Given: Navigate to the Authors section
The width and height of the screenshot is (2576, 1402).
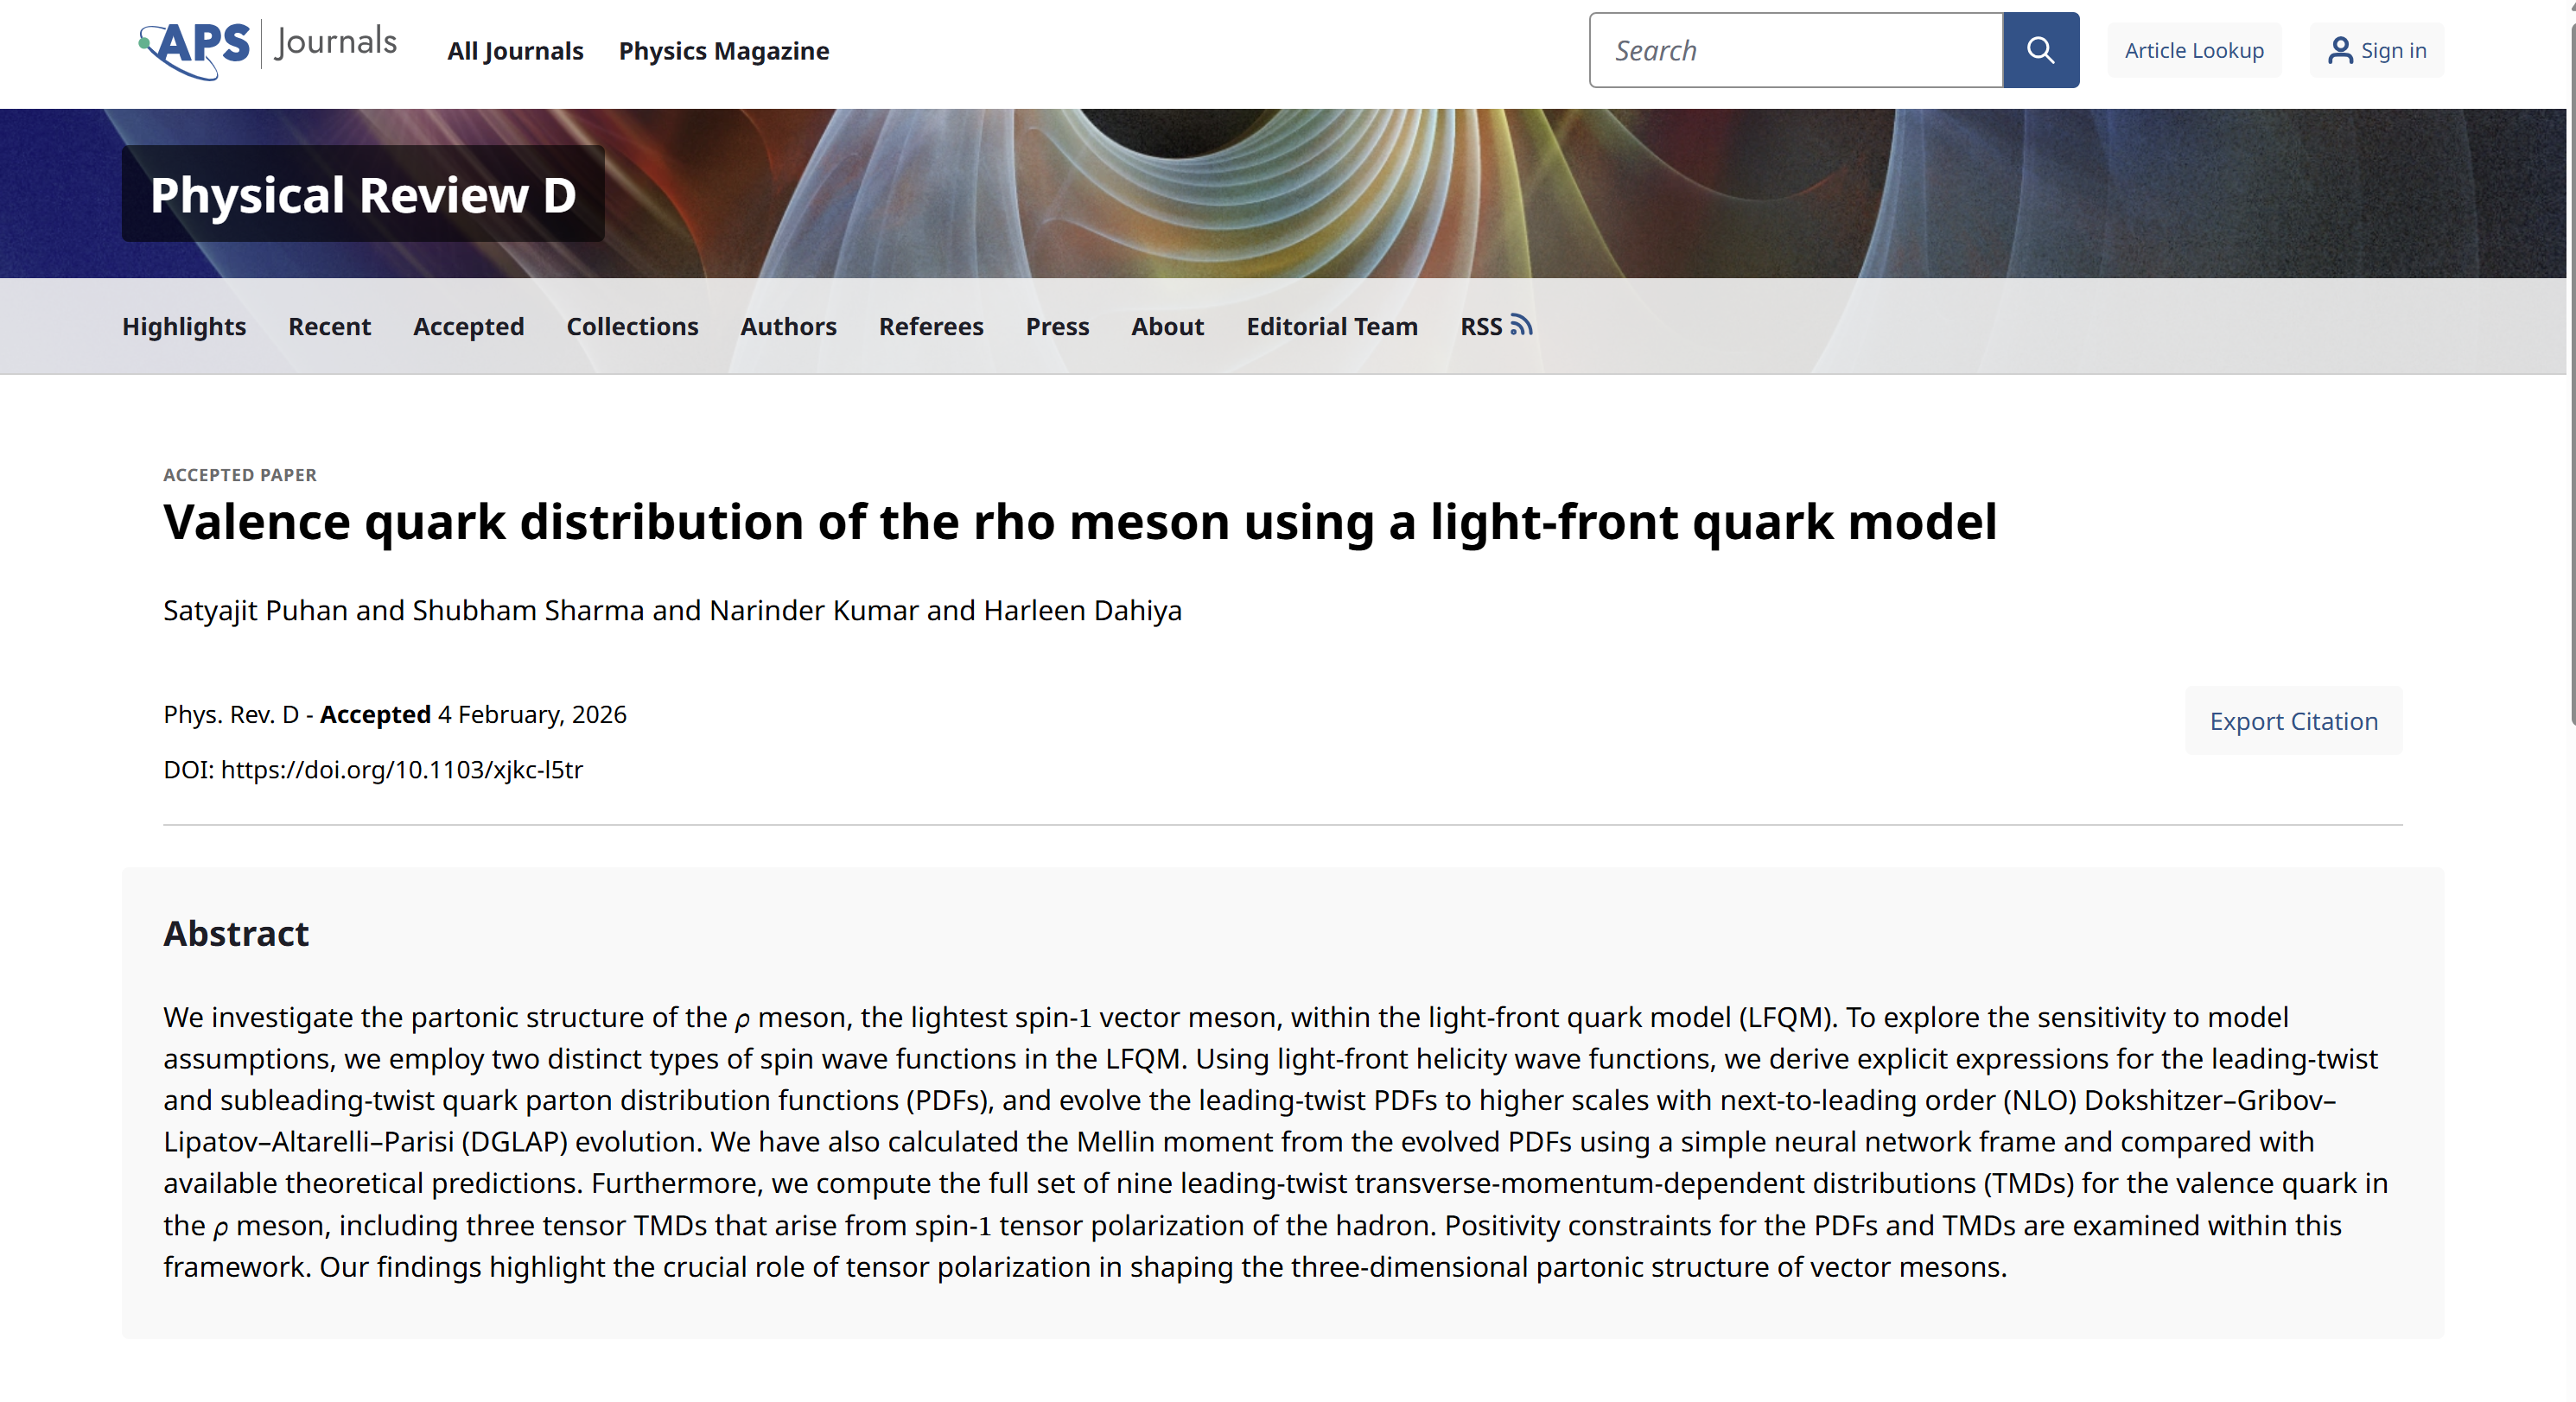Looking at the screenshot, I should pos(788,326).
